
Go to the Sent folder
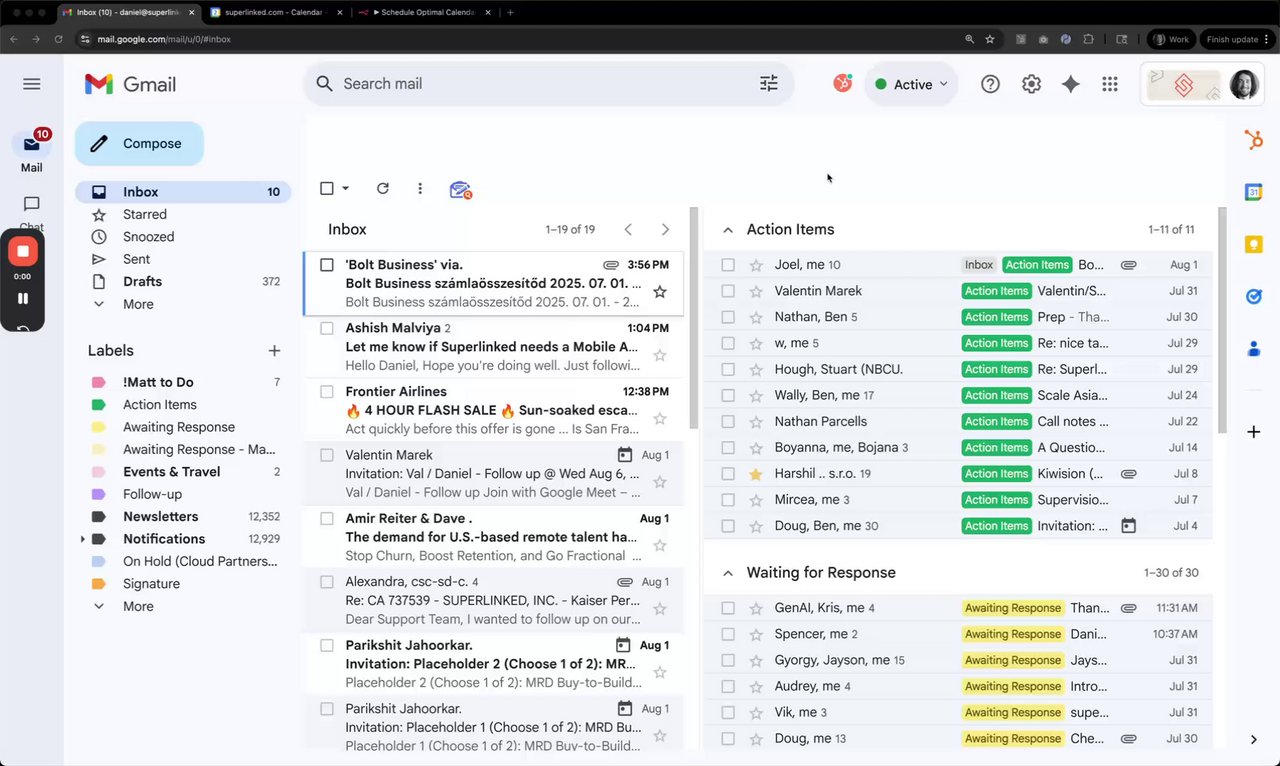[136, 259]
